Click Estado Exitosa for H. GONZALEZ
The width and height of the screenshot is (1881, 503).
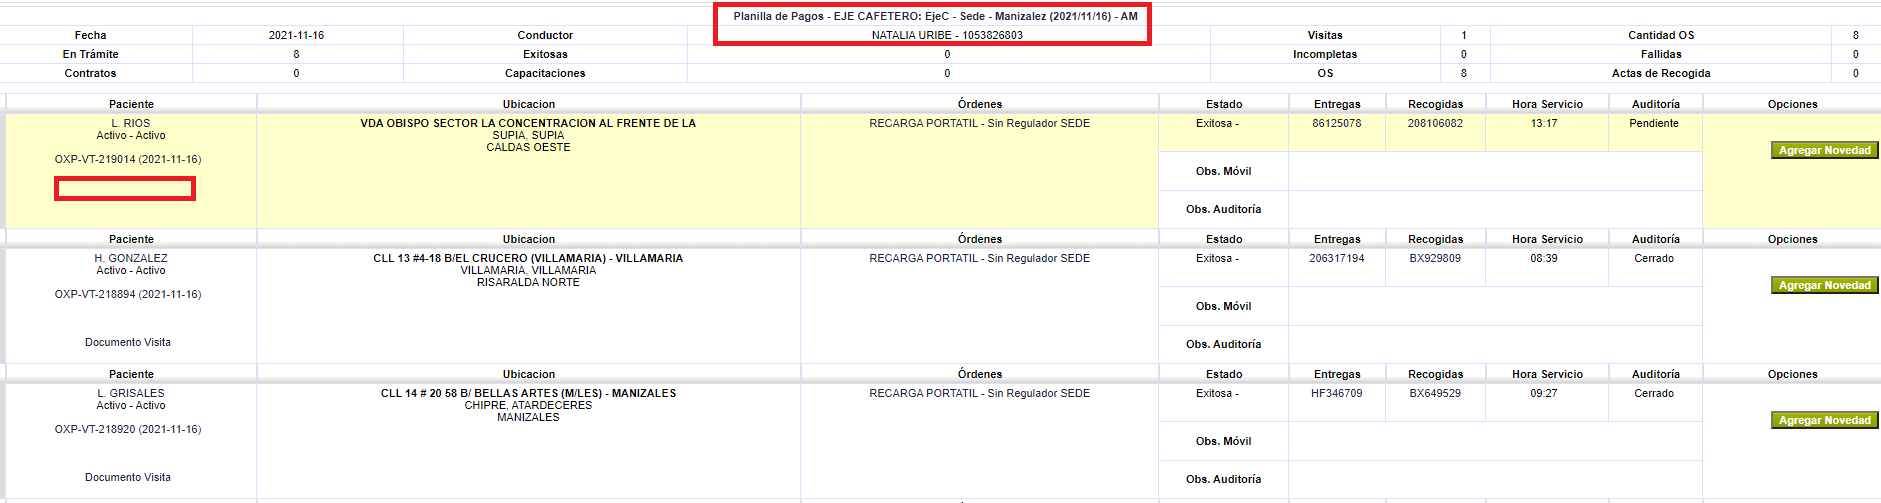[1217, 258]
